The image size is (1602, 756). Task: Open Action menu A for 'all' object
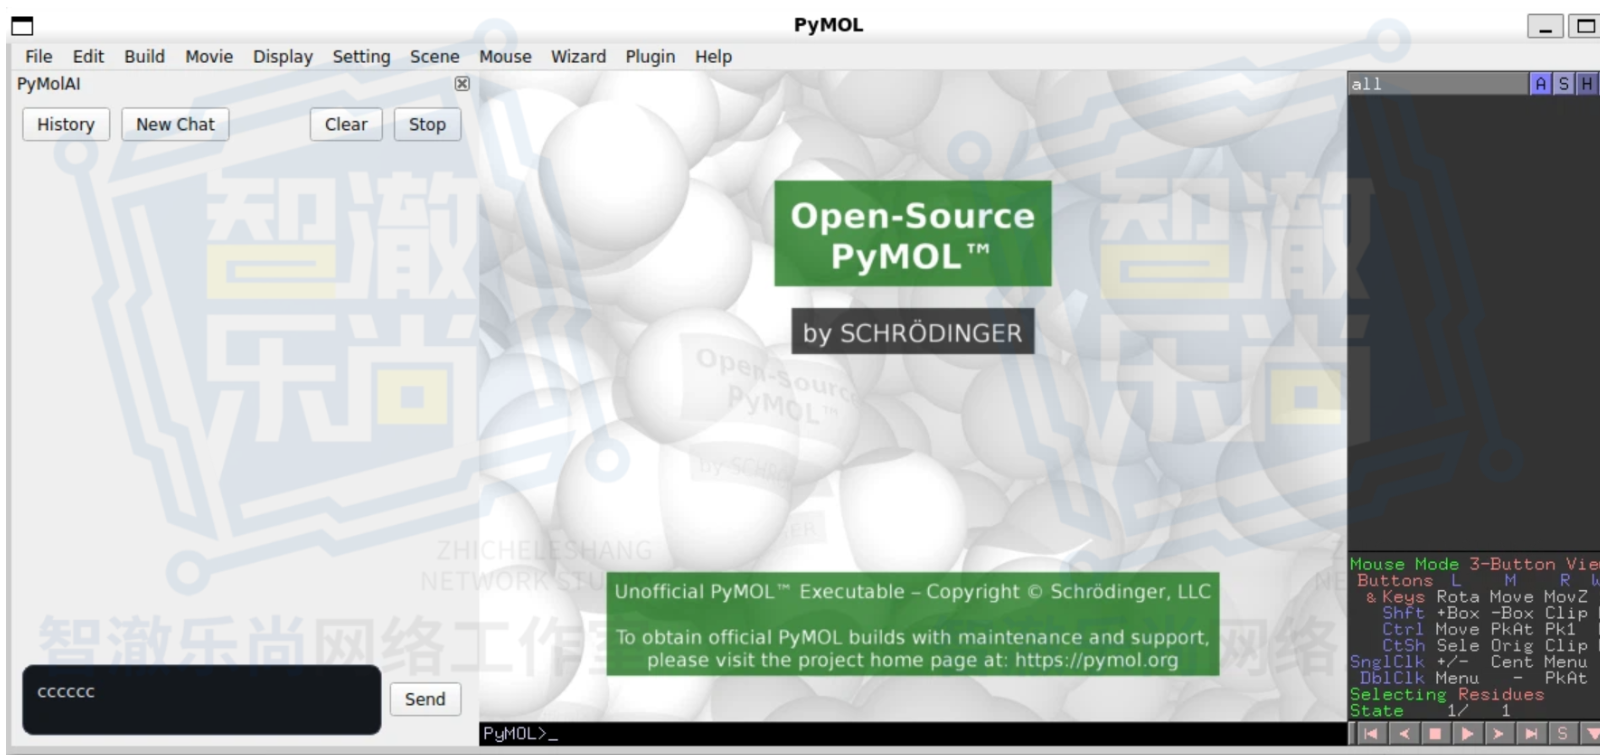pos(1540,84)
